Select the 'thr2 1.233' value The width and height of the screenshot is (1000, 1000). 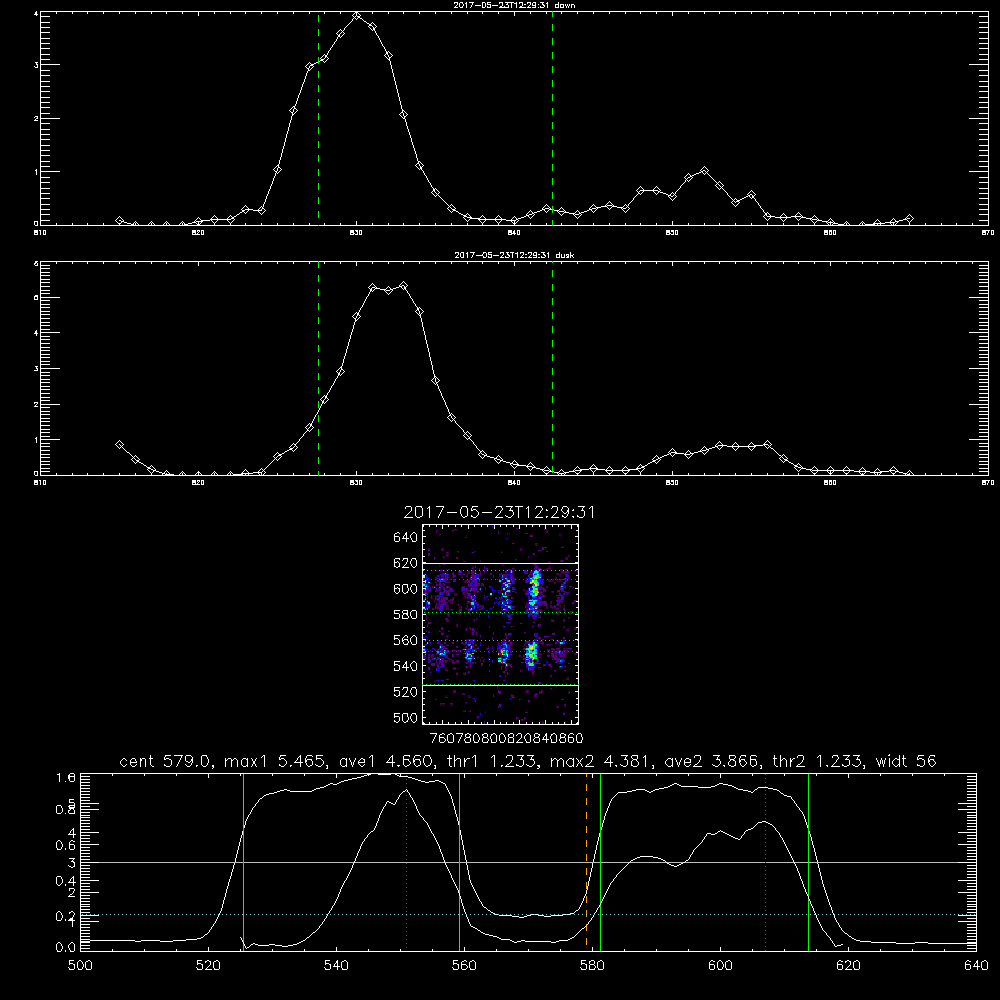point(818,761)
